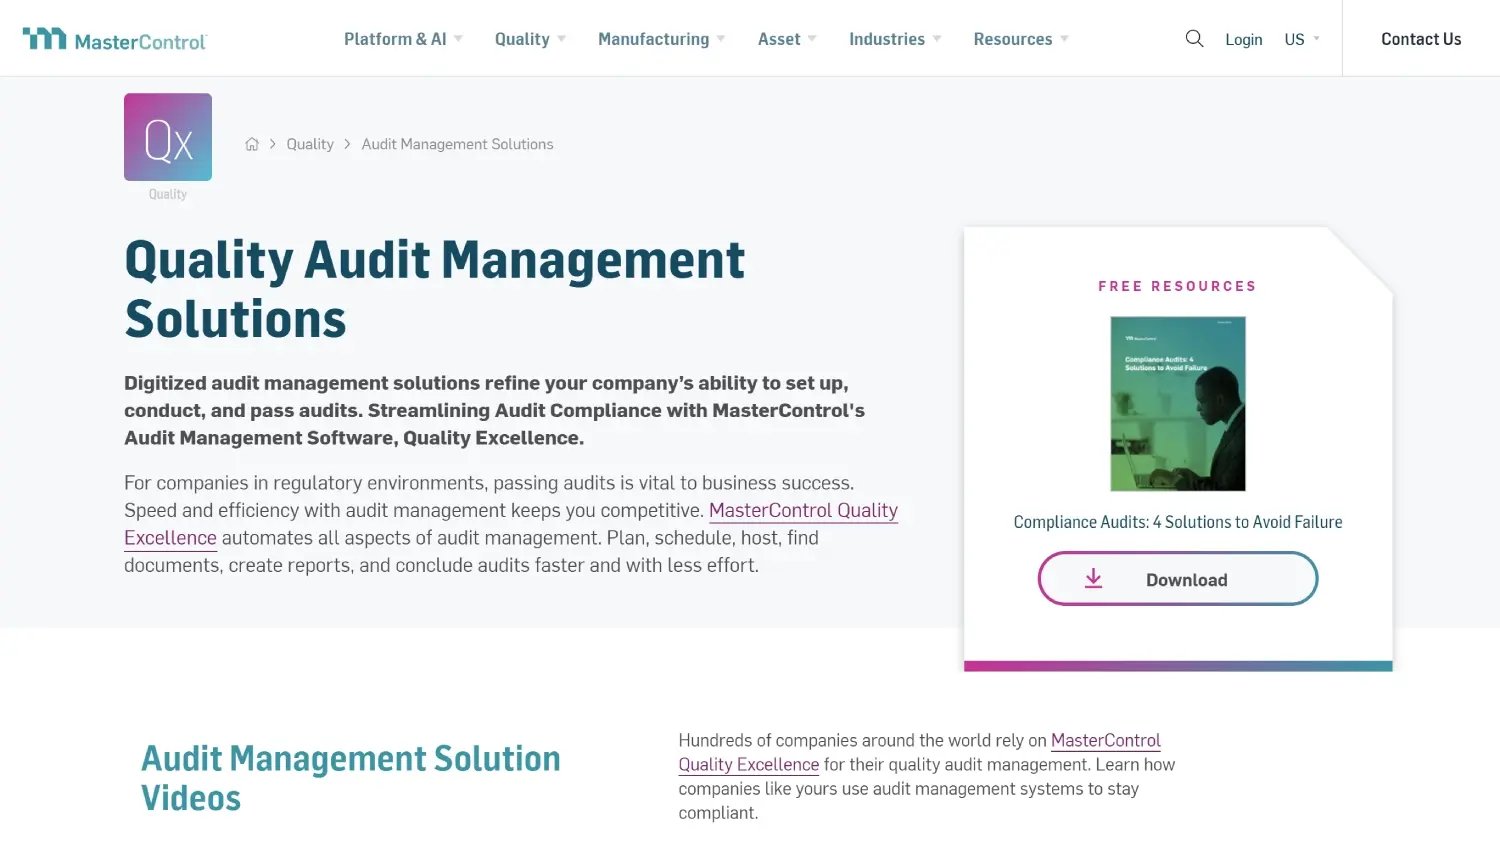Click the Compliance Audits ebook cover thumbnail
1500x843 pixels.
tap(1178, 404)
